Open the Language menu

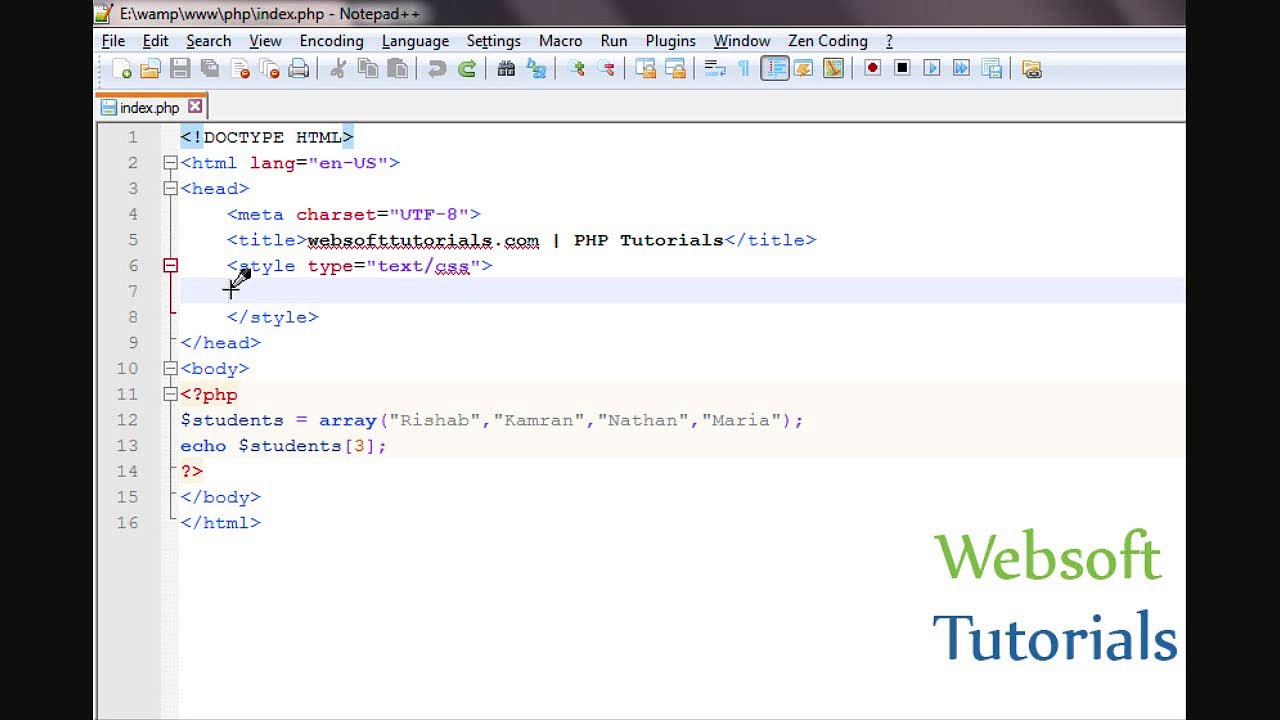click(x=415, y=41)
